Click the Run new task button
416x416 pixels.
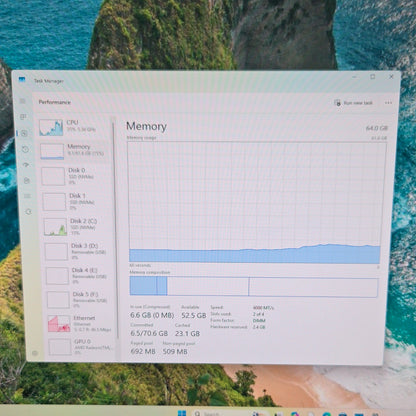point(353,103)
